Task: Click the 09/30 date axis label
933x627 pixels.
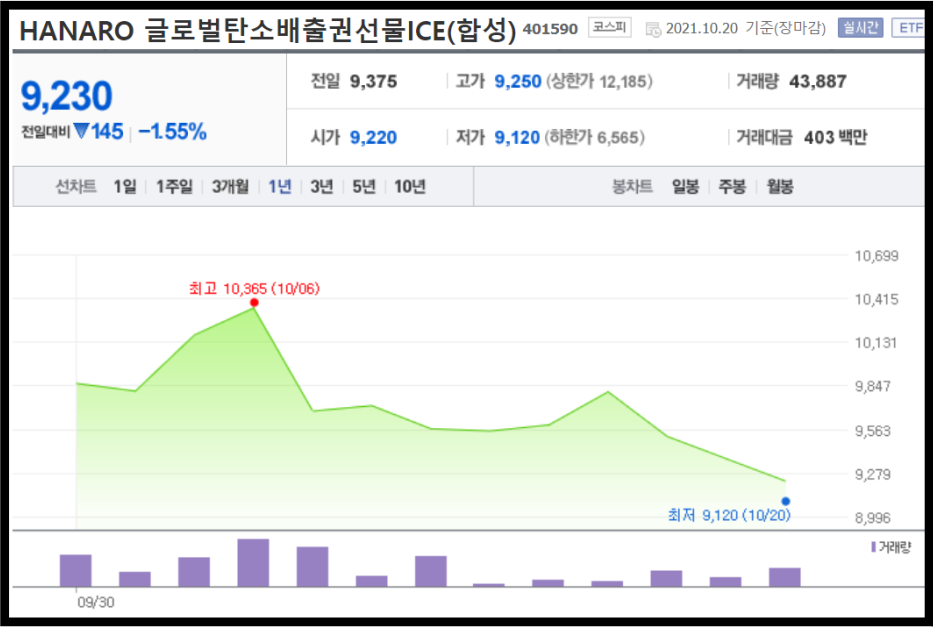Action: 96,603
